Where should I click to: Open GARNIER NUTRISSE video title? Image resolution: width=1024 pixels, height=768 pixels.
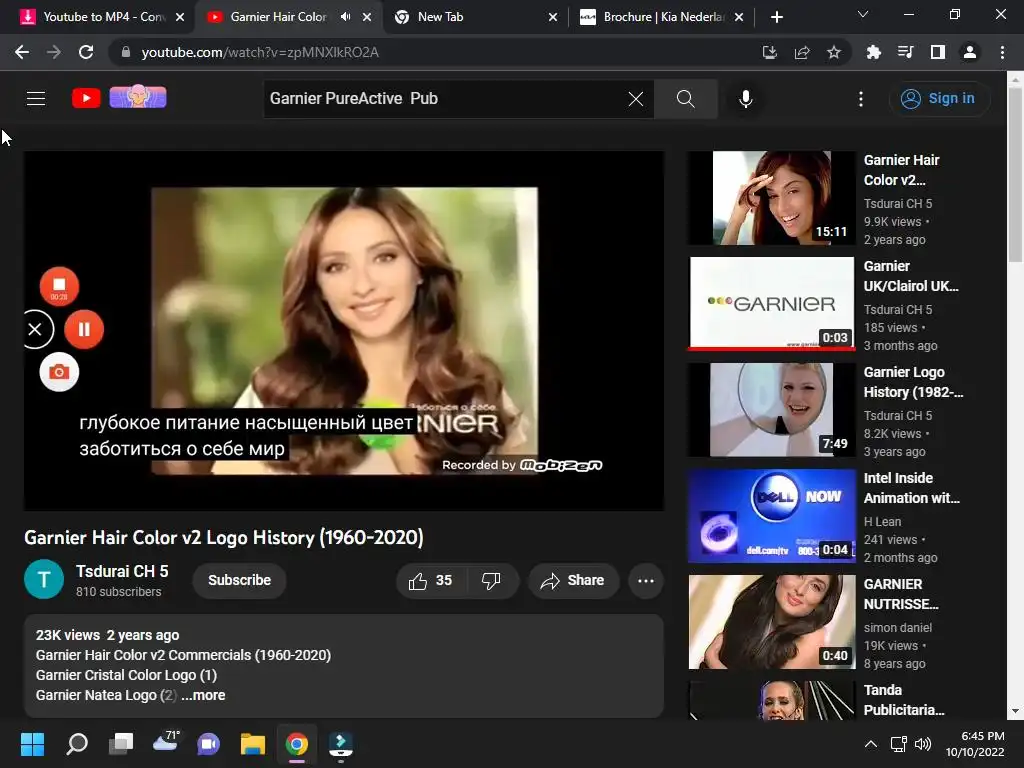click(901, 594)
